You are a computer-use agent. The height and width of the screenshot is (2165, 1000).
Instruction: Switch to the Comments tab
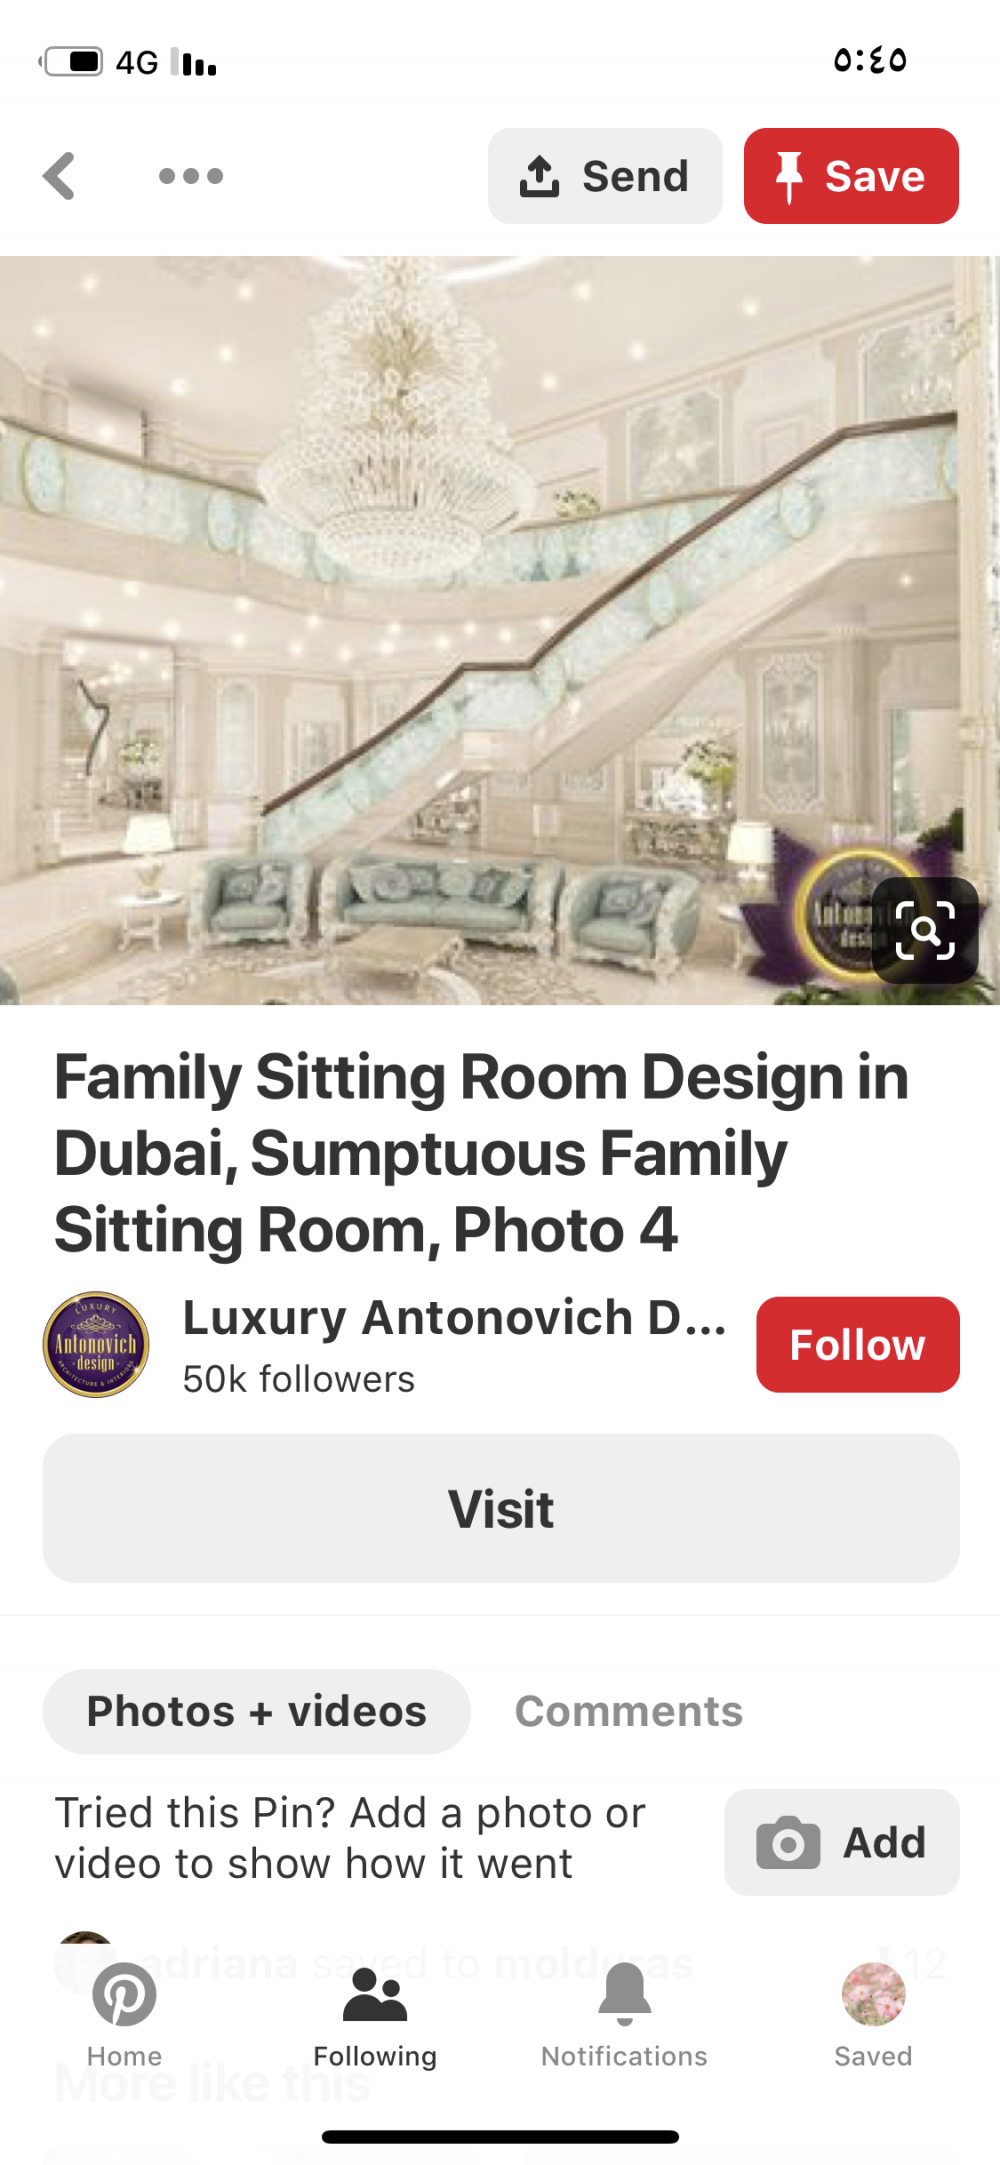pyautogui.click(x=629, y=1711)
